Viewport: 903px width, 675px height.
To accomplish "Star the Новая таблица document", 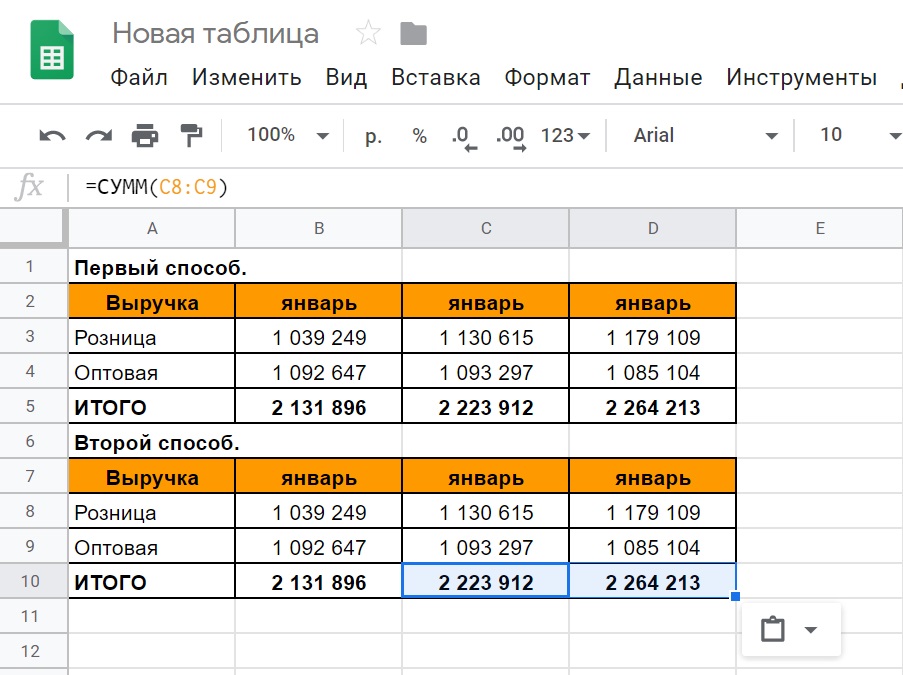I will click(368, 33).
